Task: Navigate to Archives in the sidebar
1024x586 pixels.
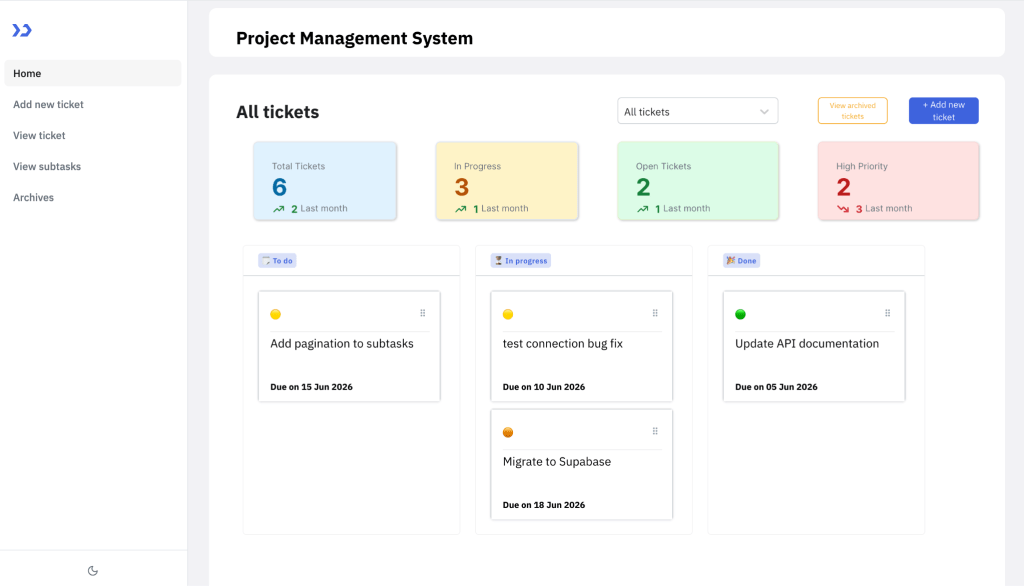Action: tap(33, 197)
